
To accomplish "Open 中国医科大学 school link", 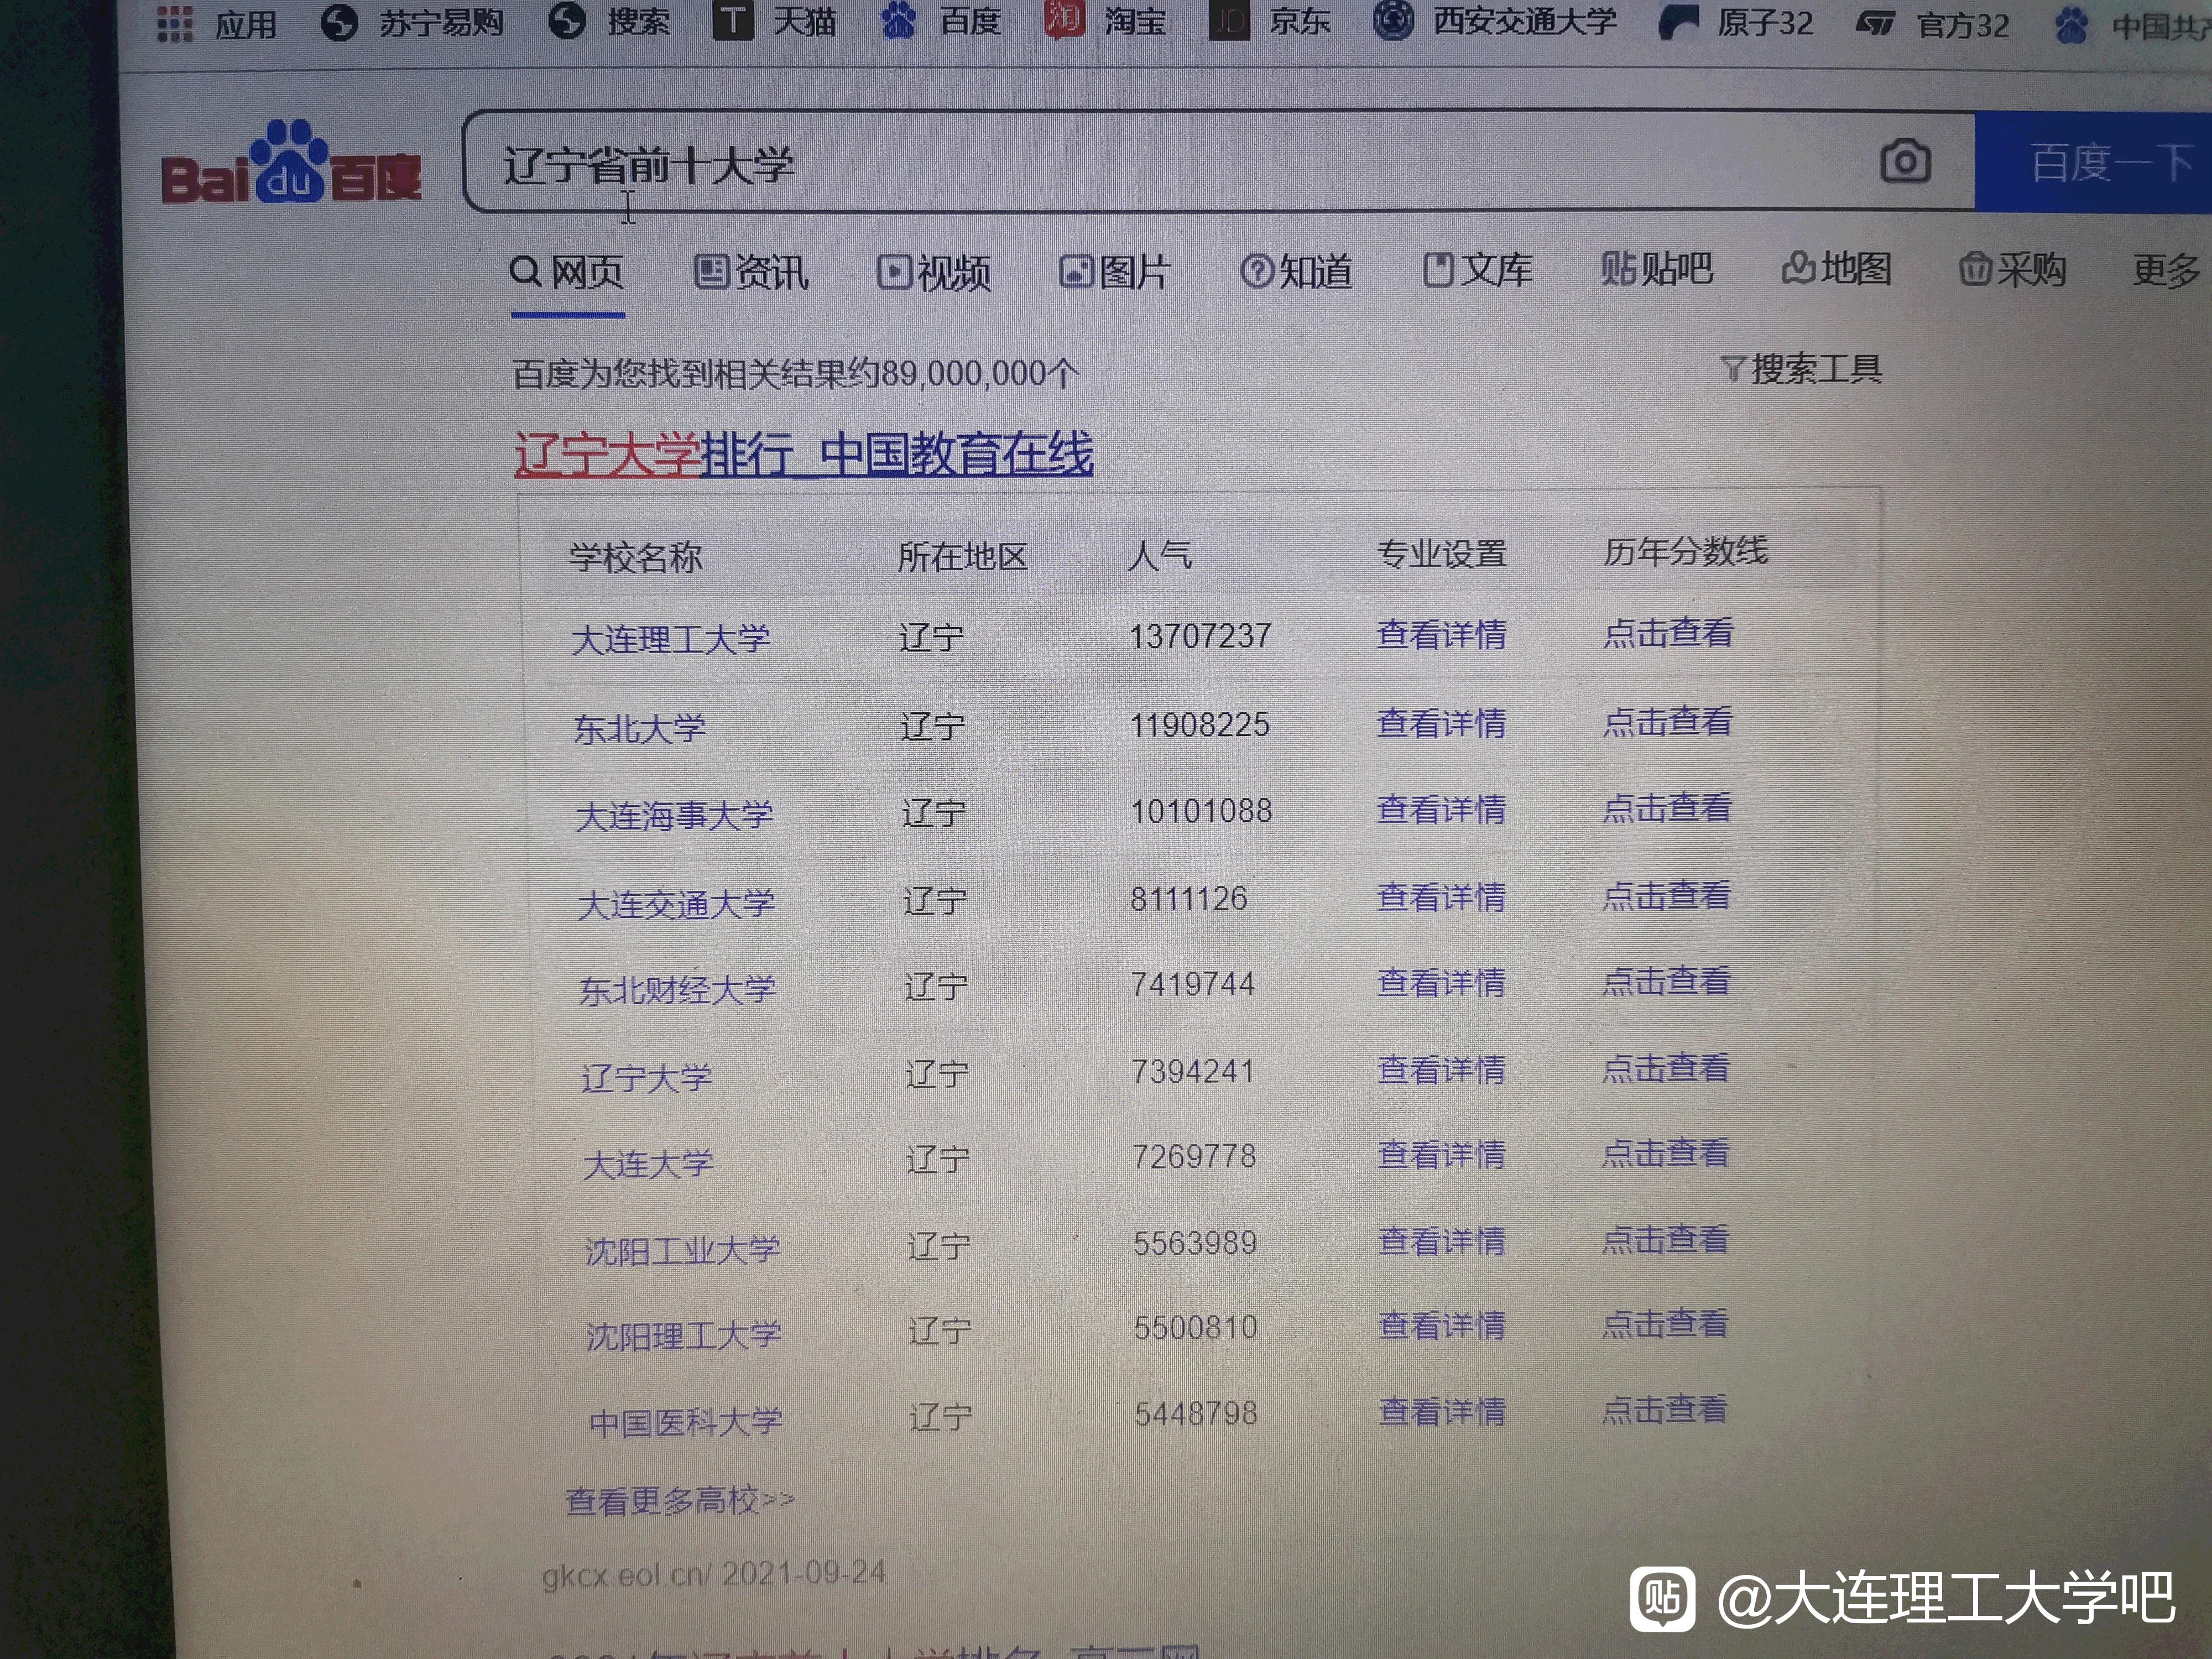I will point(686,1422).
